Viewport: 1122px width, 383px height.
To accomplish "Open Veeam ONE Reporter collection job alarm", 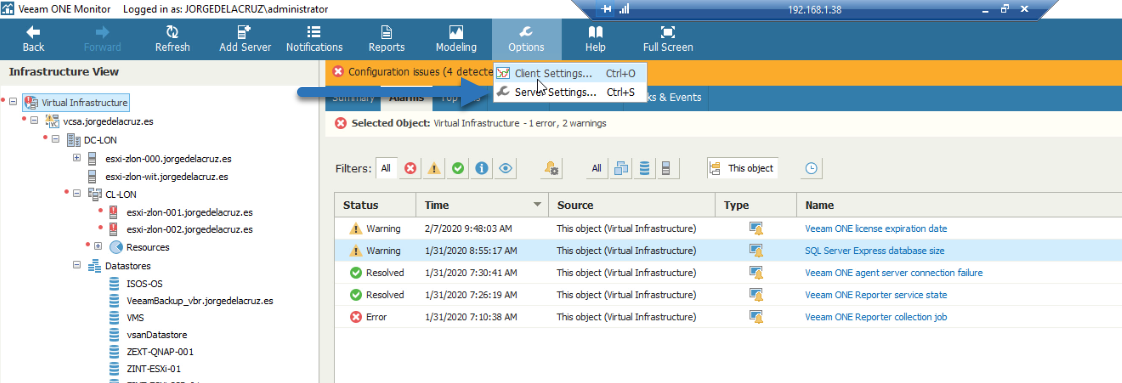I will pos(876,316).
